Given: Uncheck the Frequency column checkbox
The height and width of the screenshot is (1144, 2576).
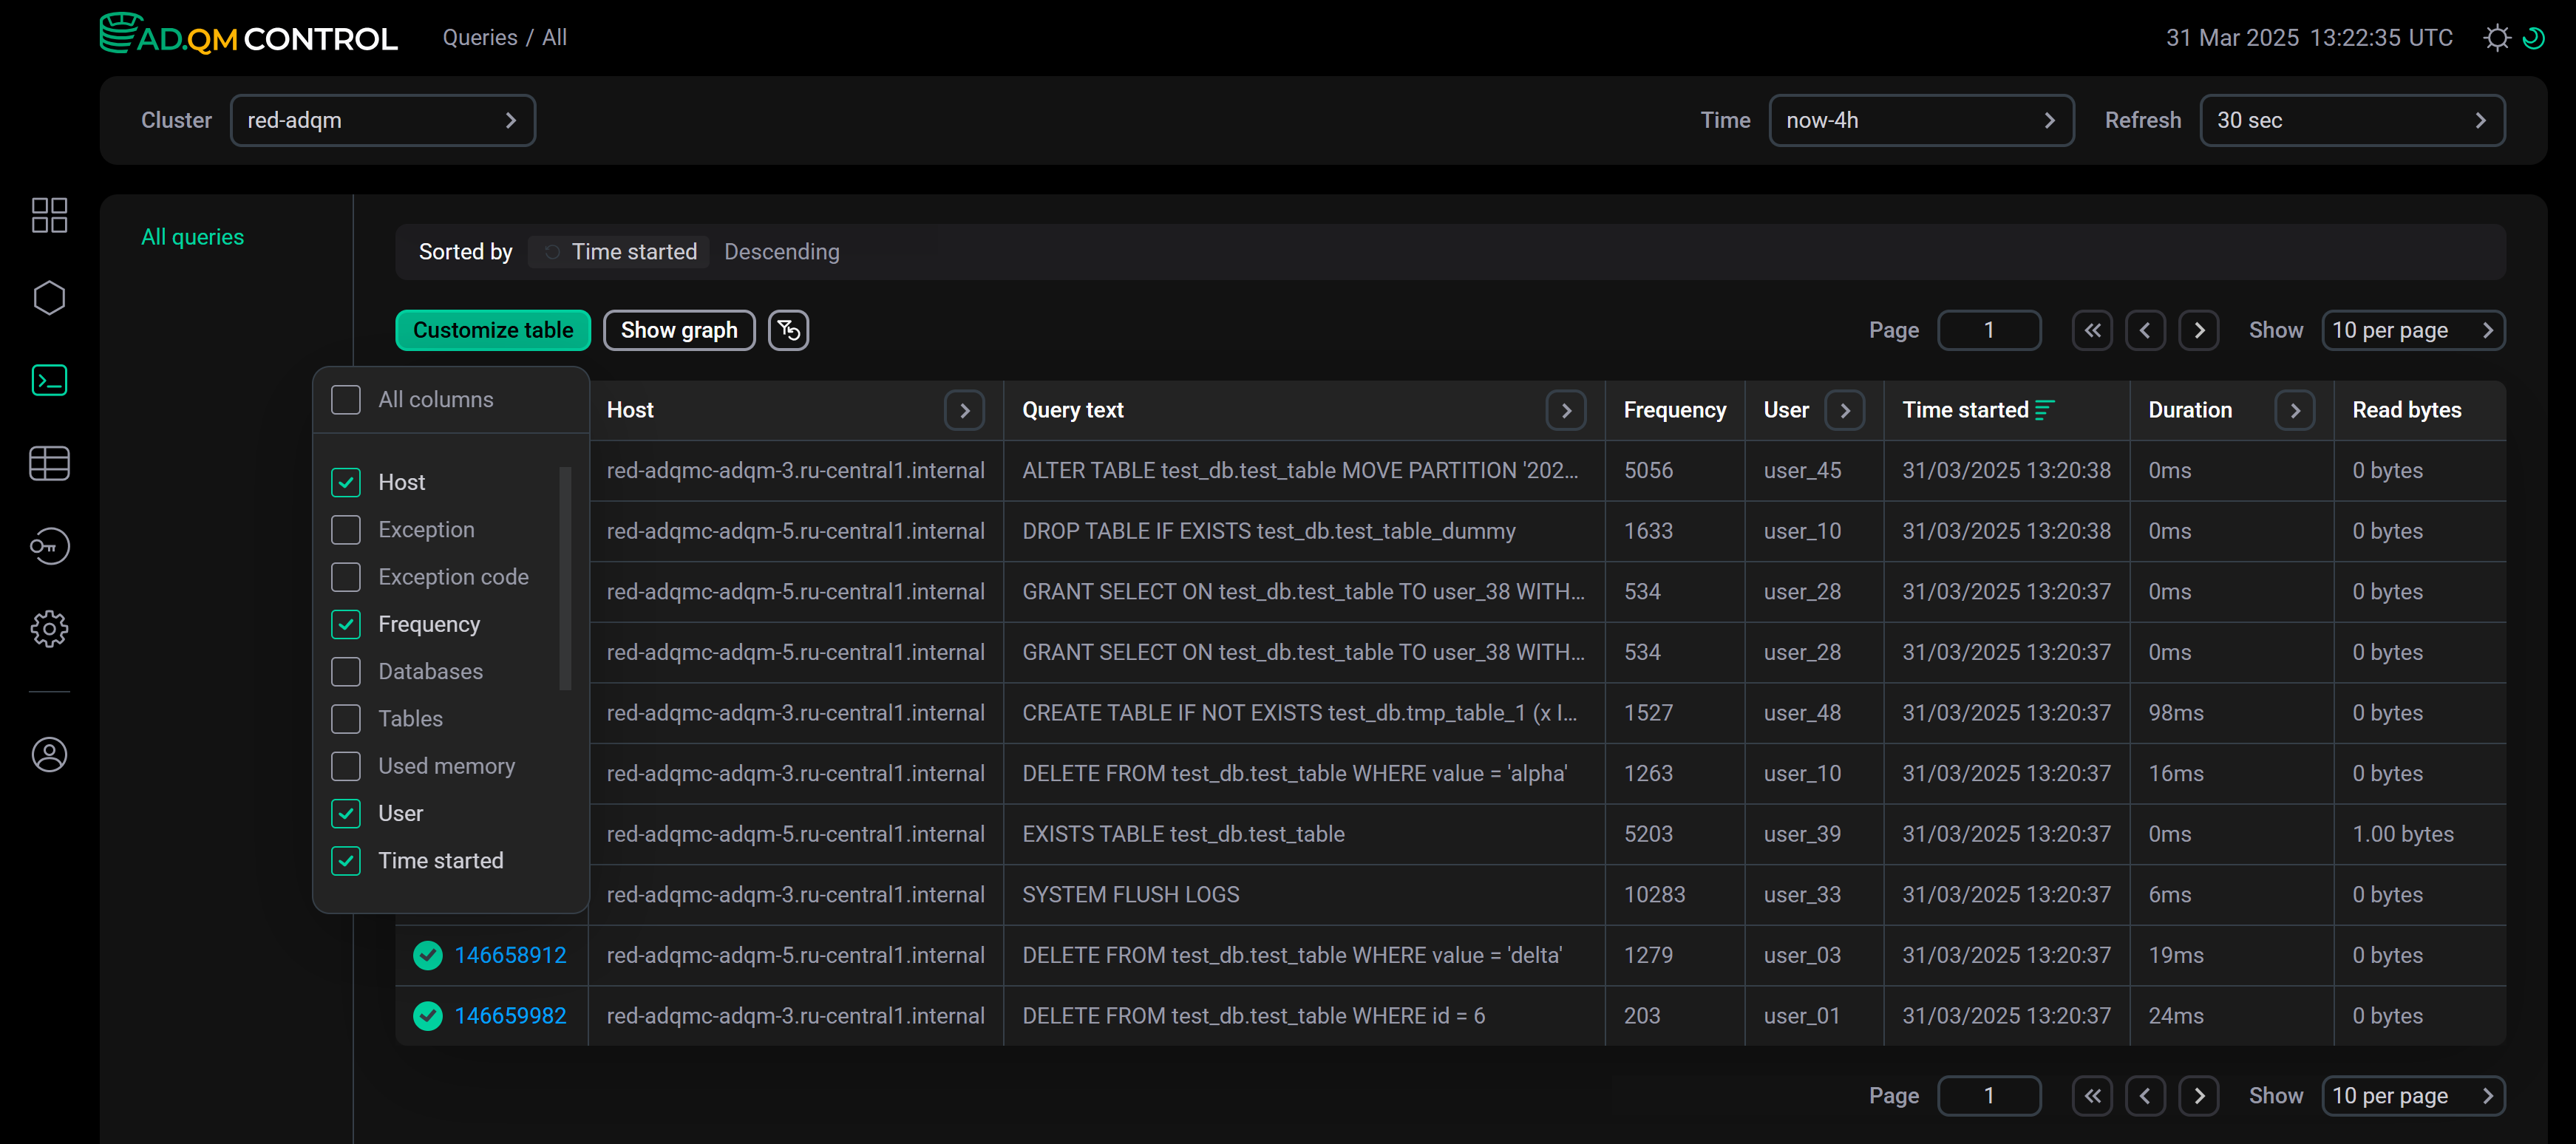Looking at the screenshot, I should [x=345, y=624].
